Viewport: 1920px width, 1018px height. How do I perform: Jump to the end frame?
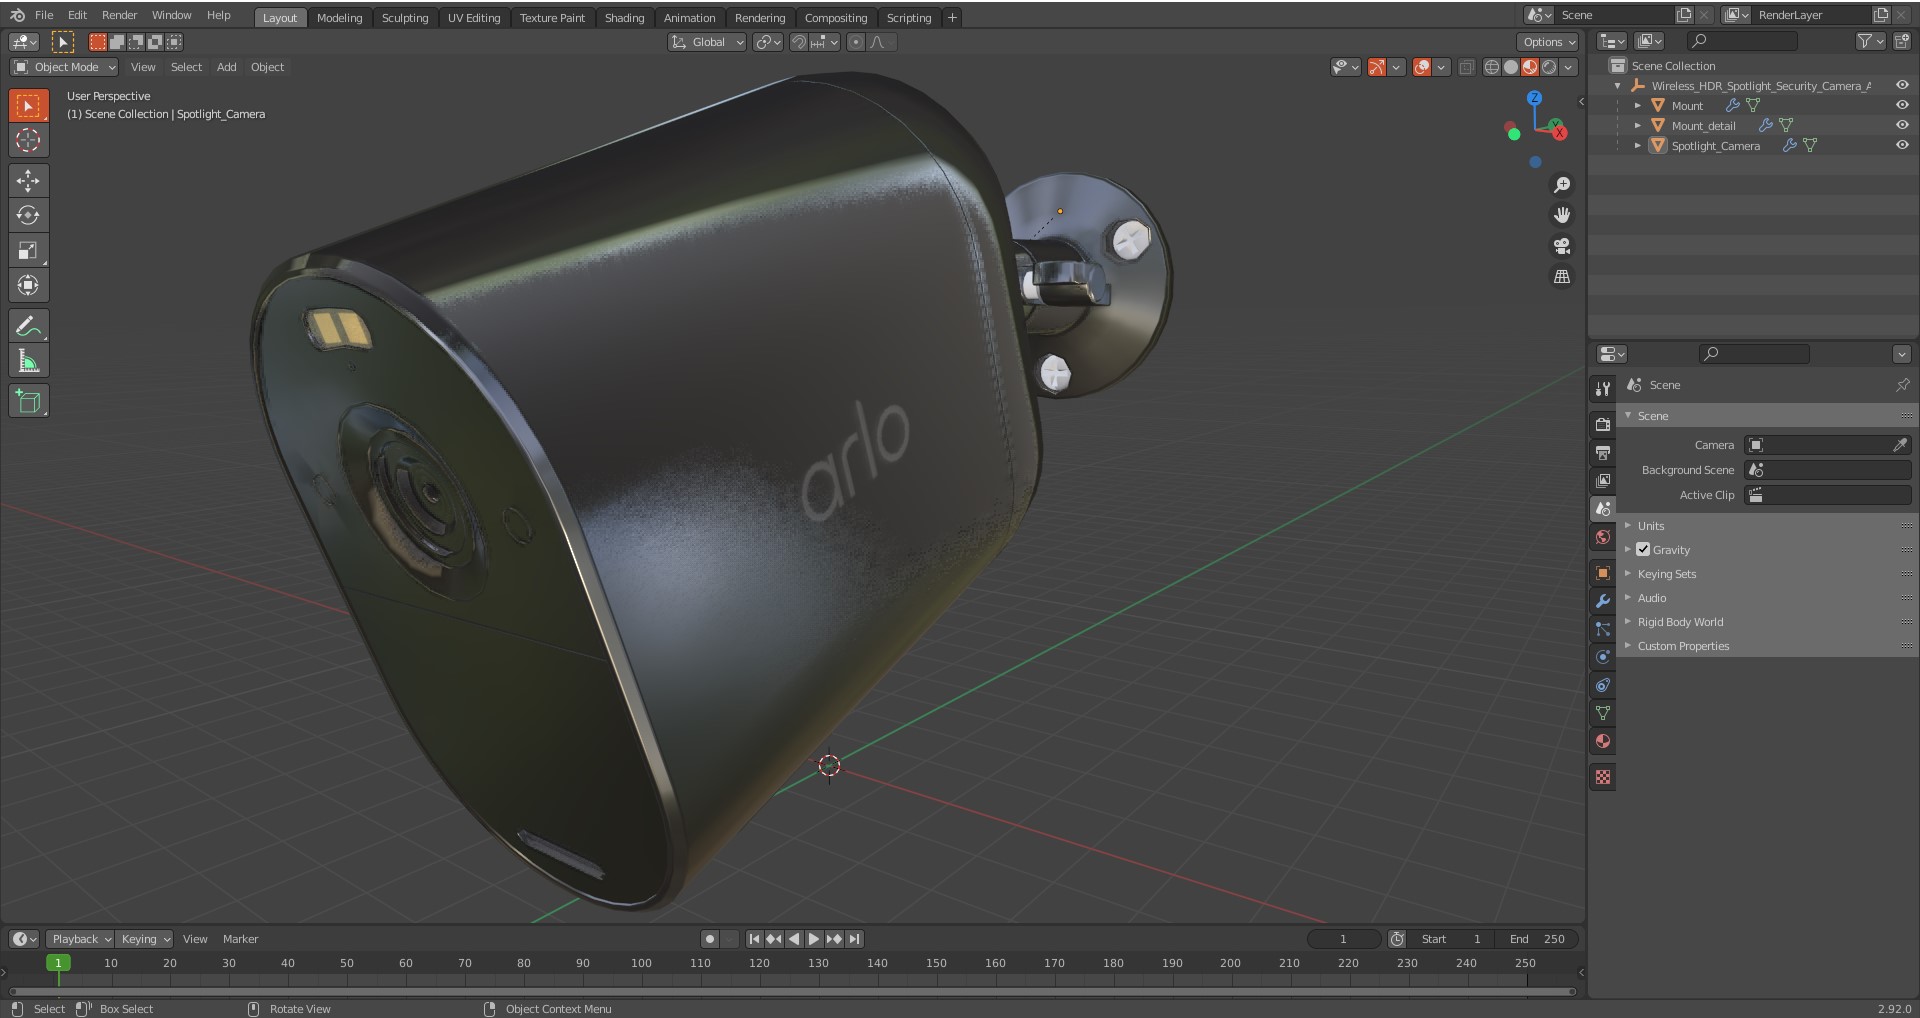pyautogui.click(x=854, y=939)
